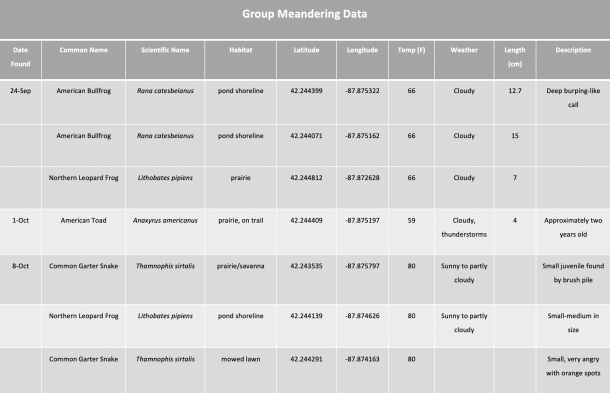Image resolution: width=610 pixels, height=393 pixels.
Task: Click latitude value 42.243535
Action: 306,266
